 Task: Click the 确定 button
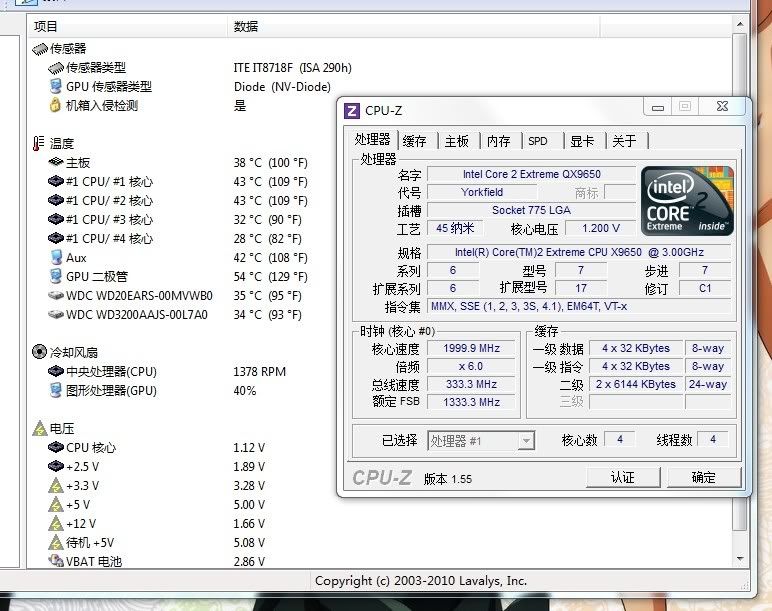click(x=704, y=477)
